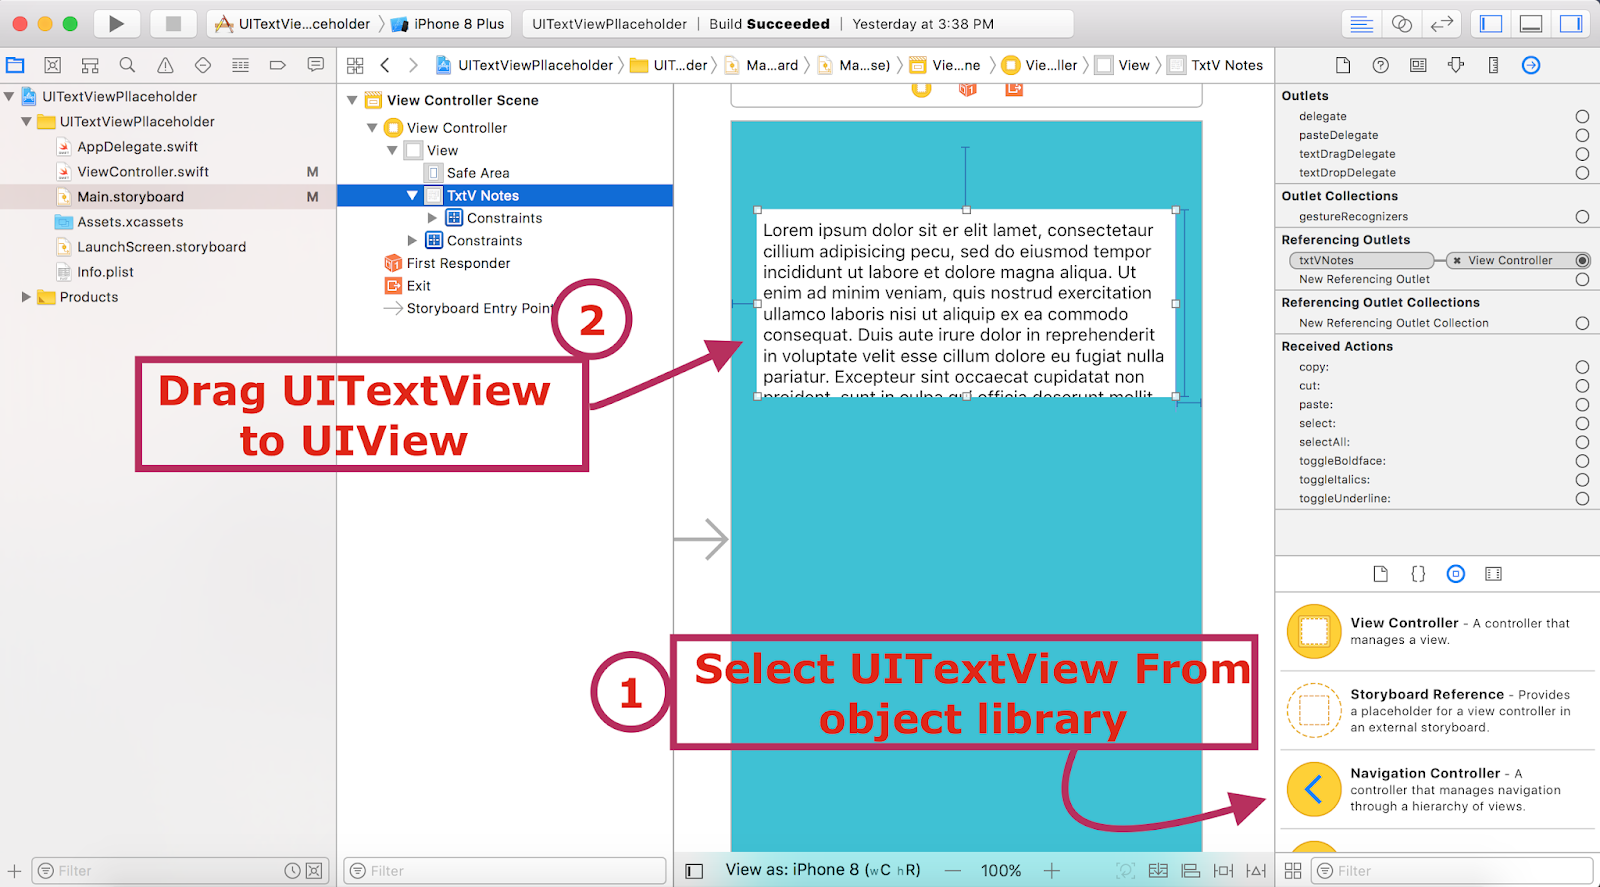Screen dimensions: 1600x887
Task: Show the assistant editor
Action: tap(1402, 24)
